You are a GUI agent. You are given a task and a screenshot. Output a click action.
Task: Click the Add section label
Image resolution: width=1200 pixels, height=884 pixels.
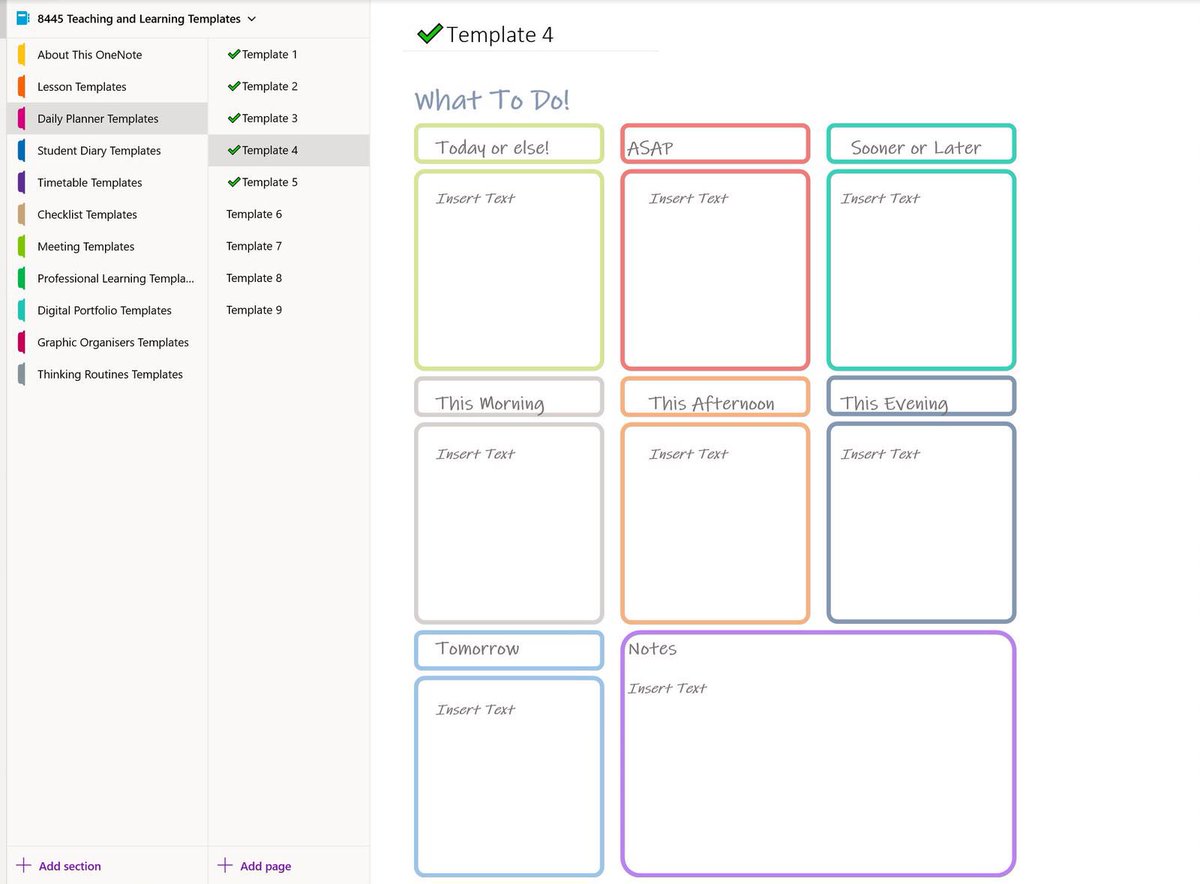click(x=70, y=866)
